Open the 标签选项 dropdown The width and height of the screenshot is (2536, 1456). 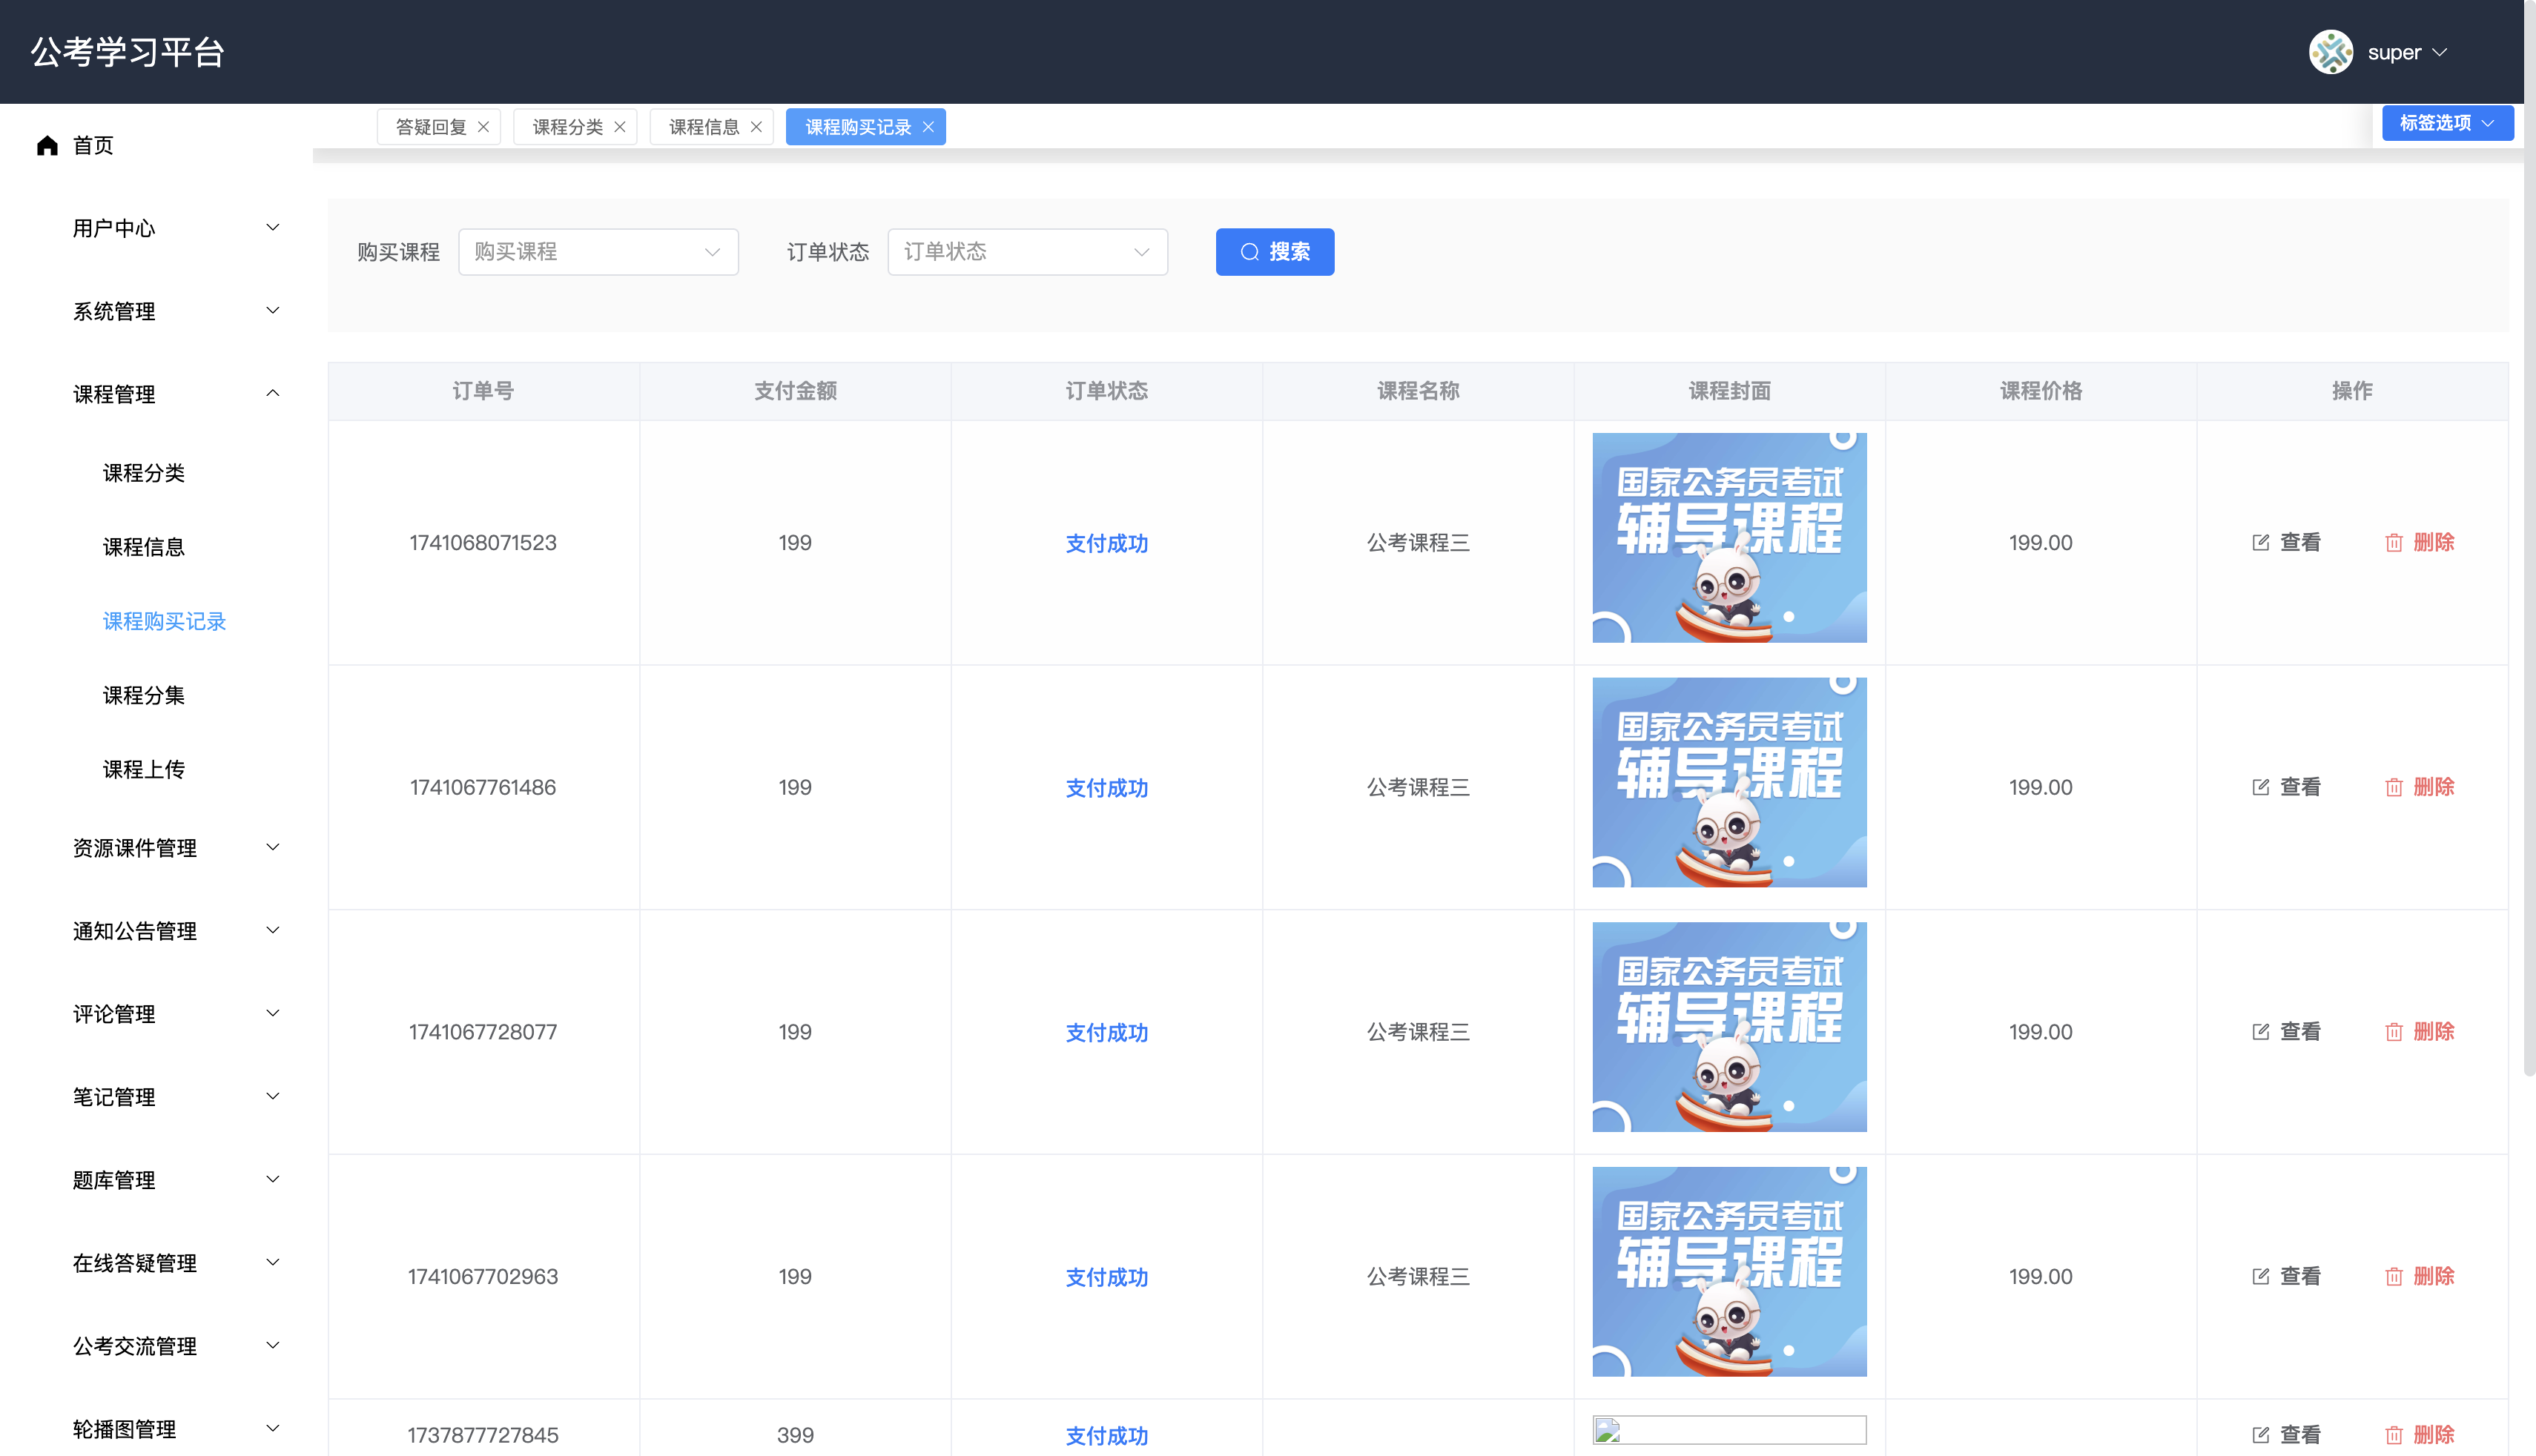pyautogui.click(x=2446, y=122)
